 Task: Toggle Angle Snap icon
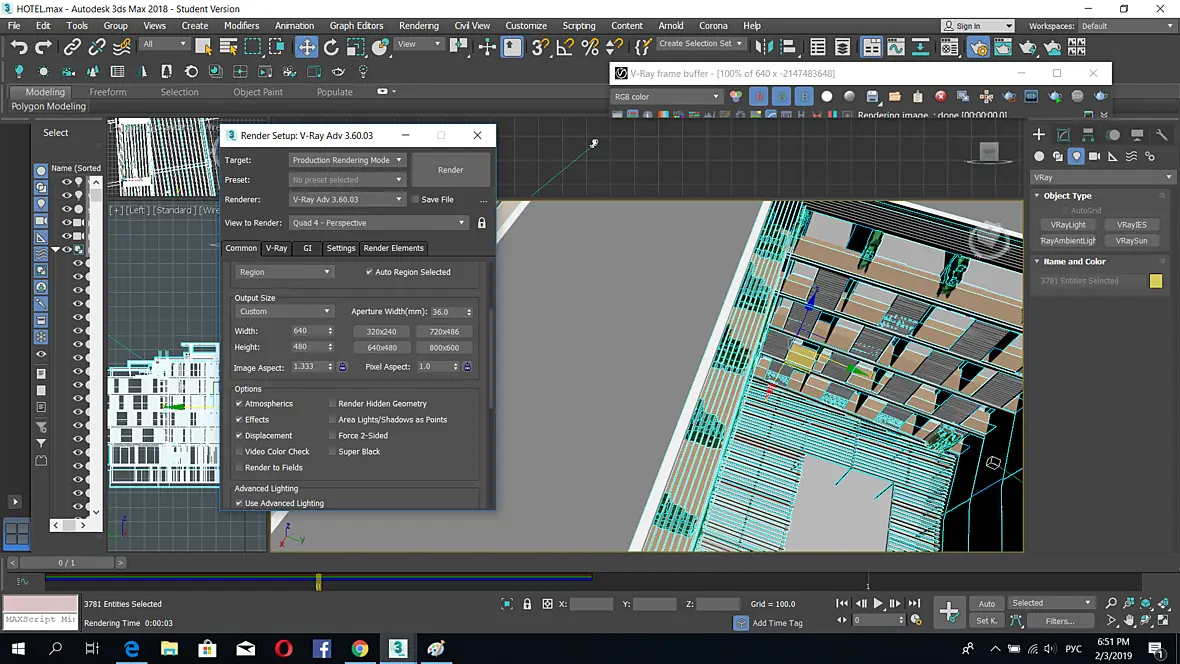click(x=564, y=47)
